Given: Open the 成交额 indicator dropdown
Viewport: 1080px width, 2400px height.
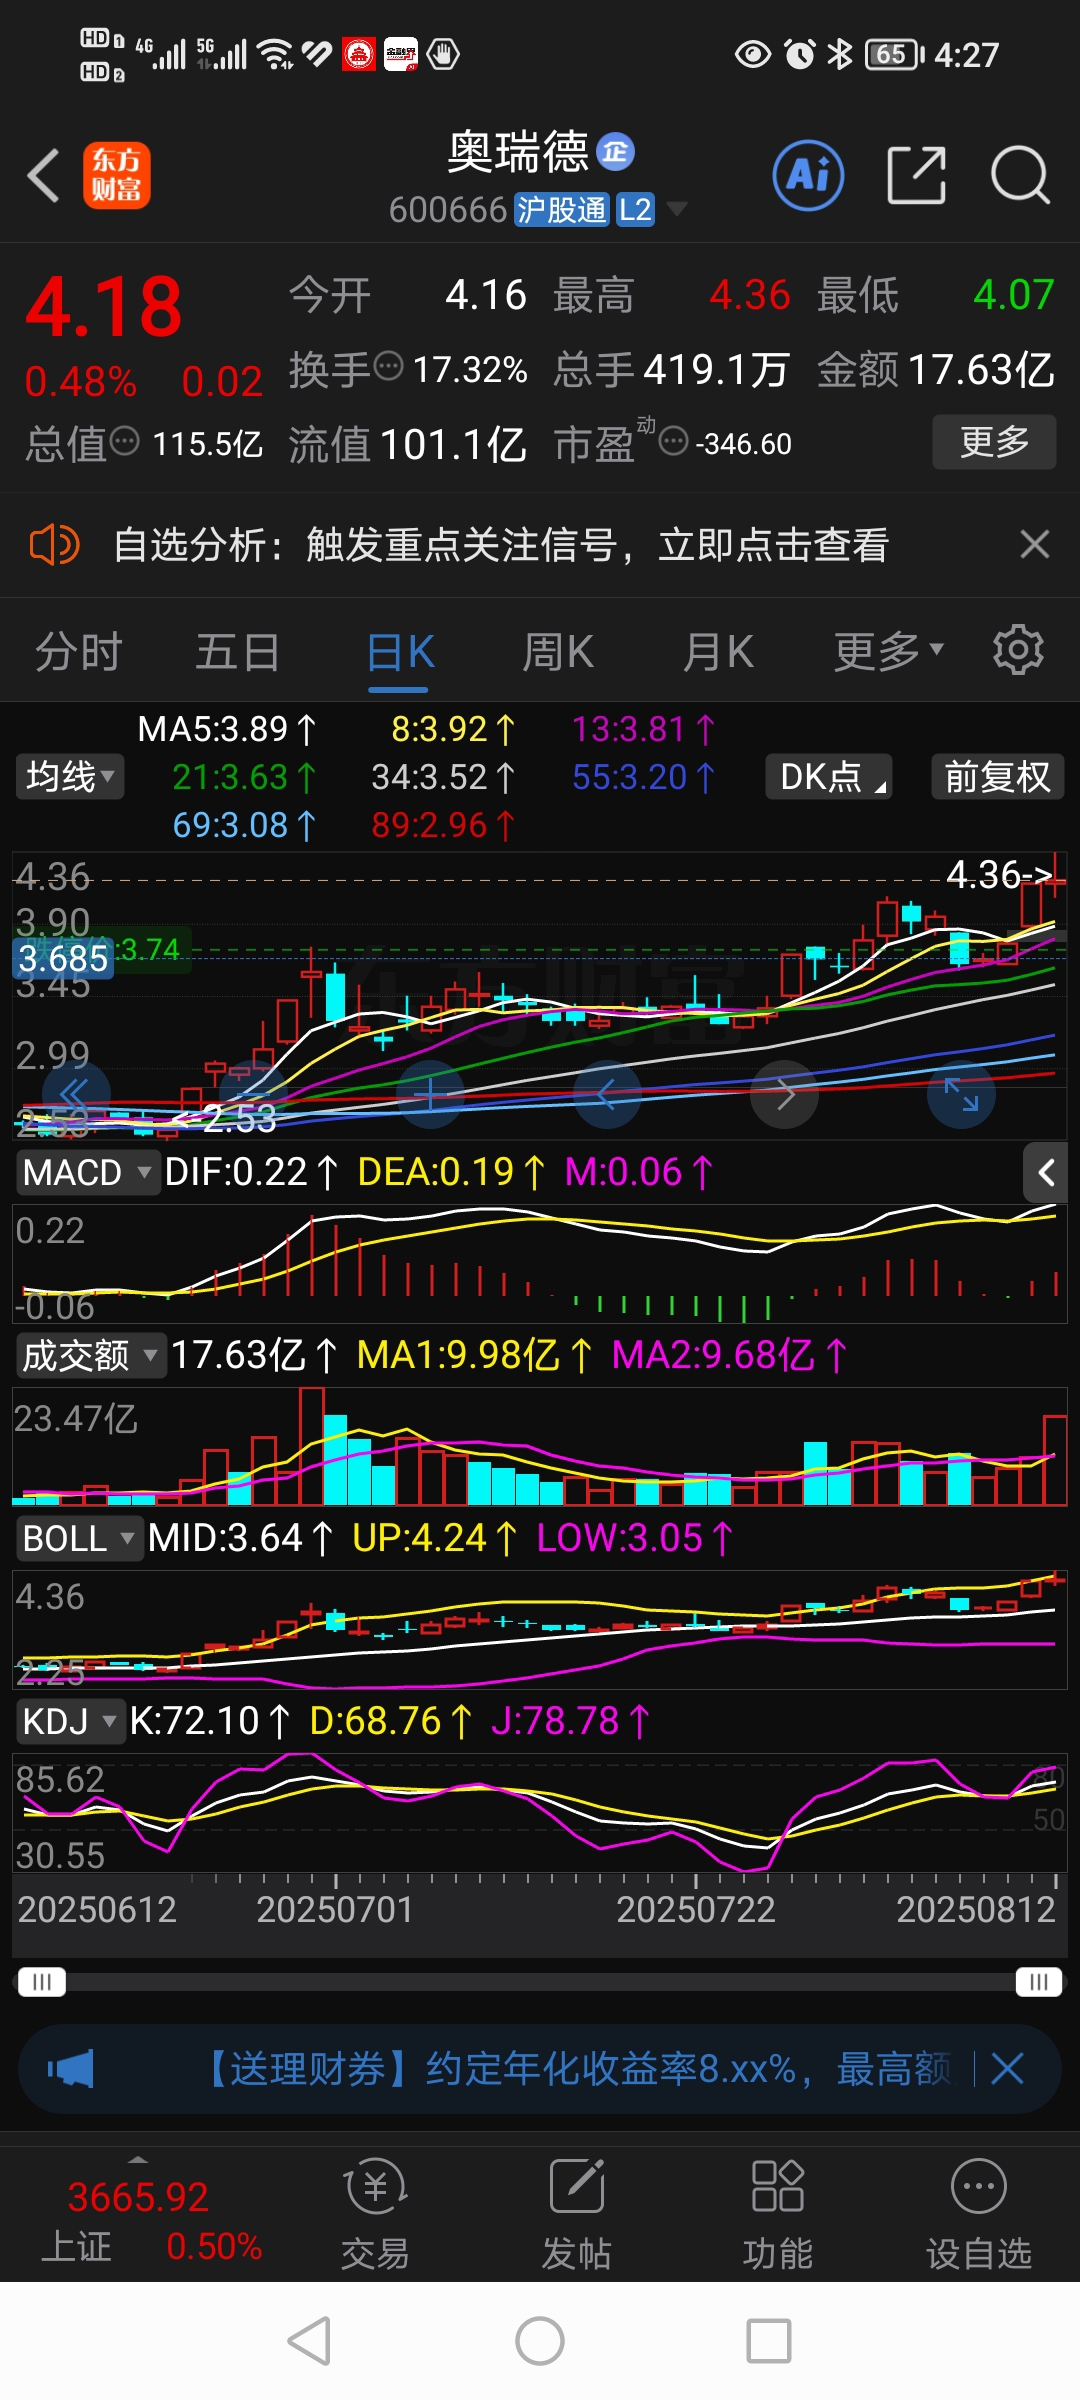Looking at the screenshot, I should tap(91, 1355).
